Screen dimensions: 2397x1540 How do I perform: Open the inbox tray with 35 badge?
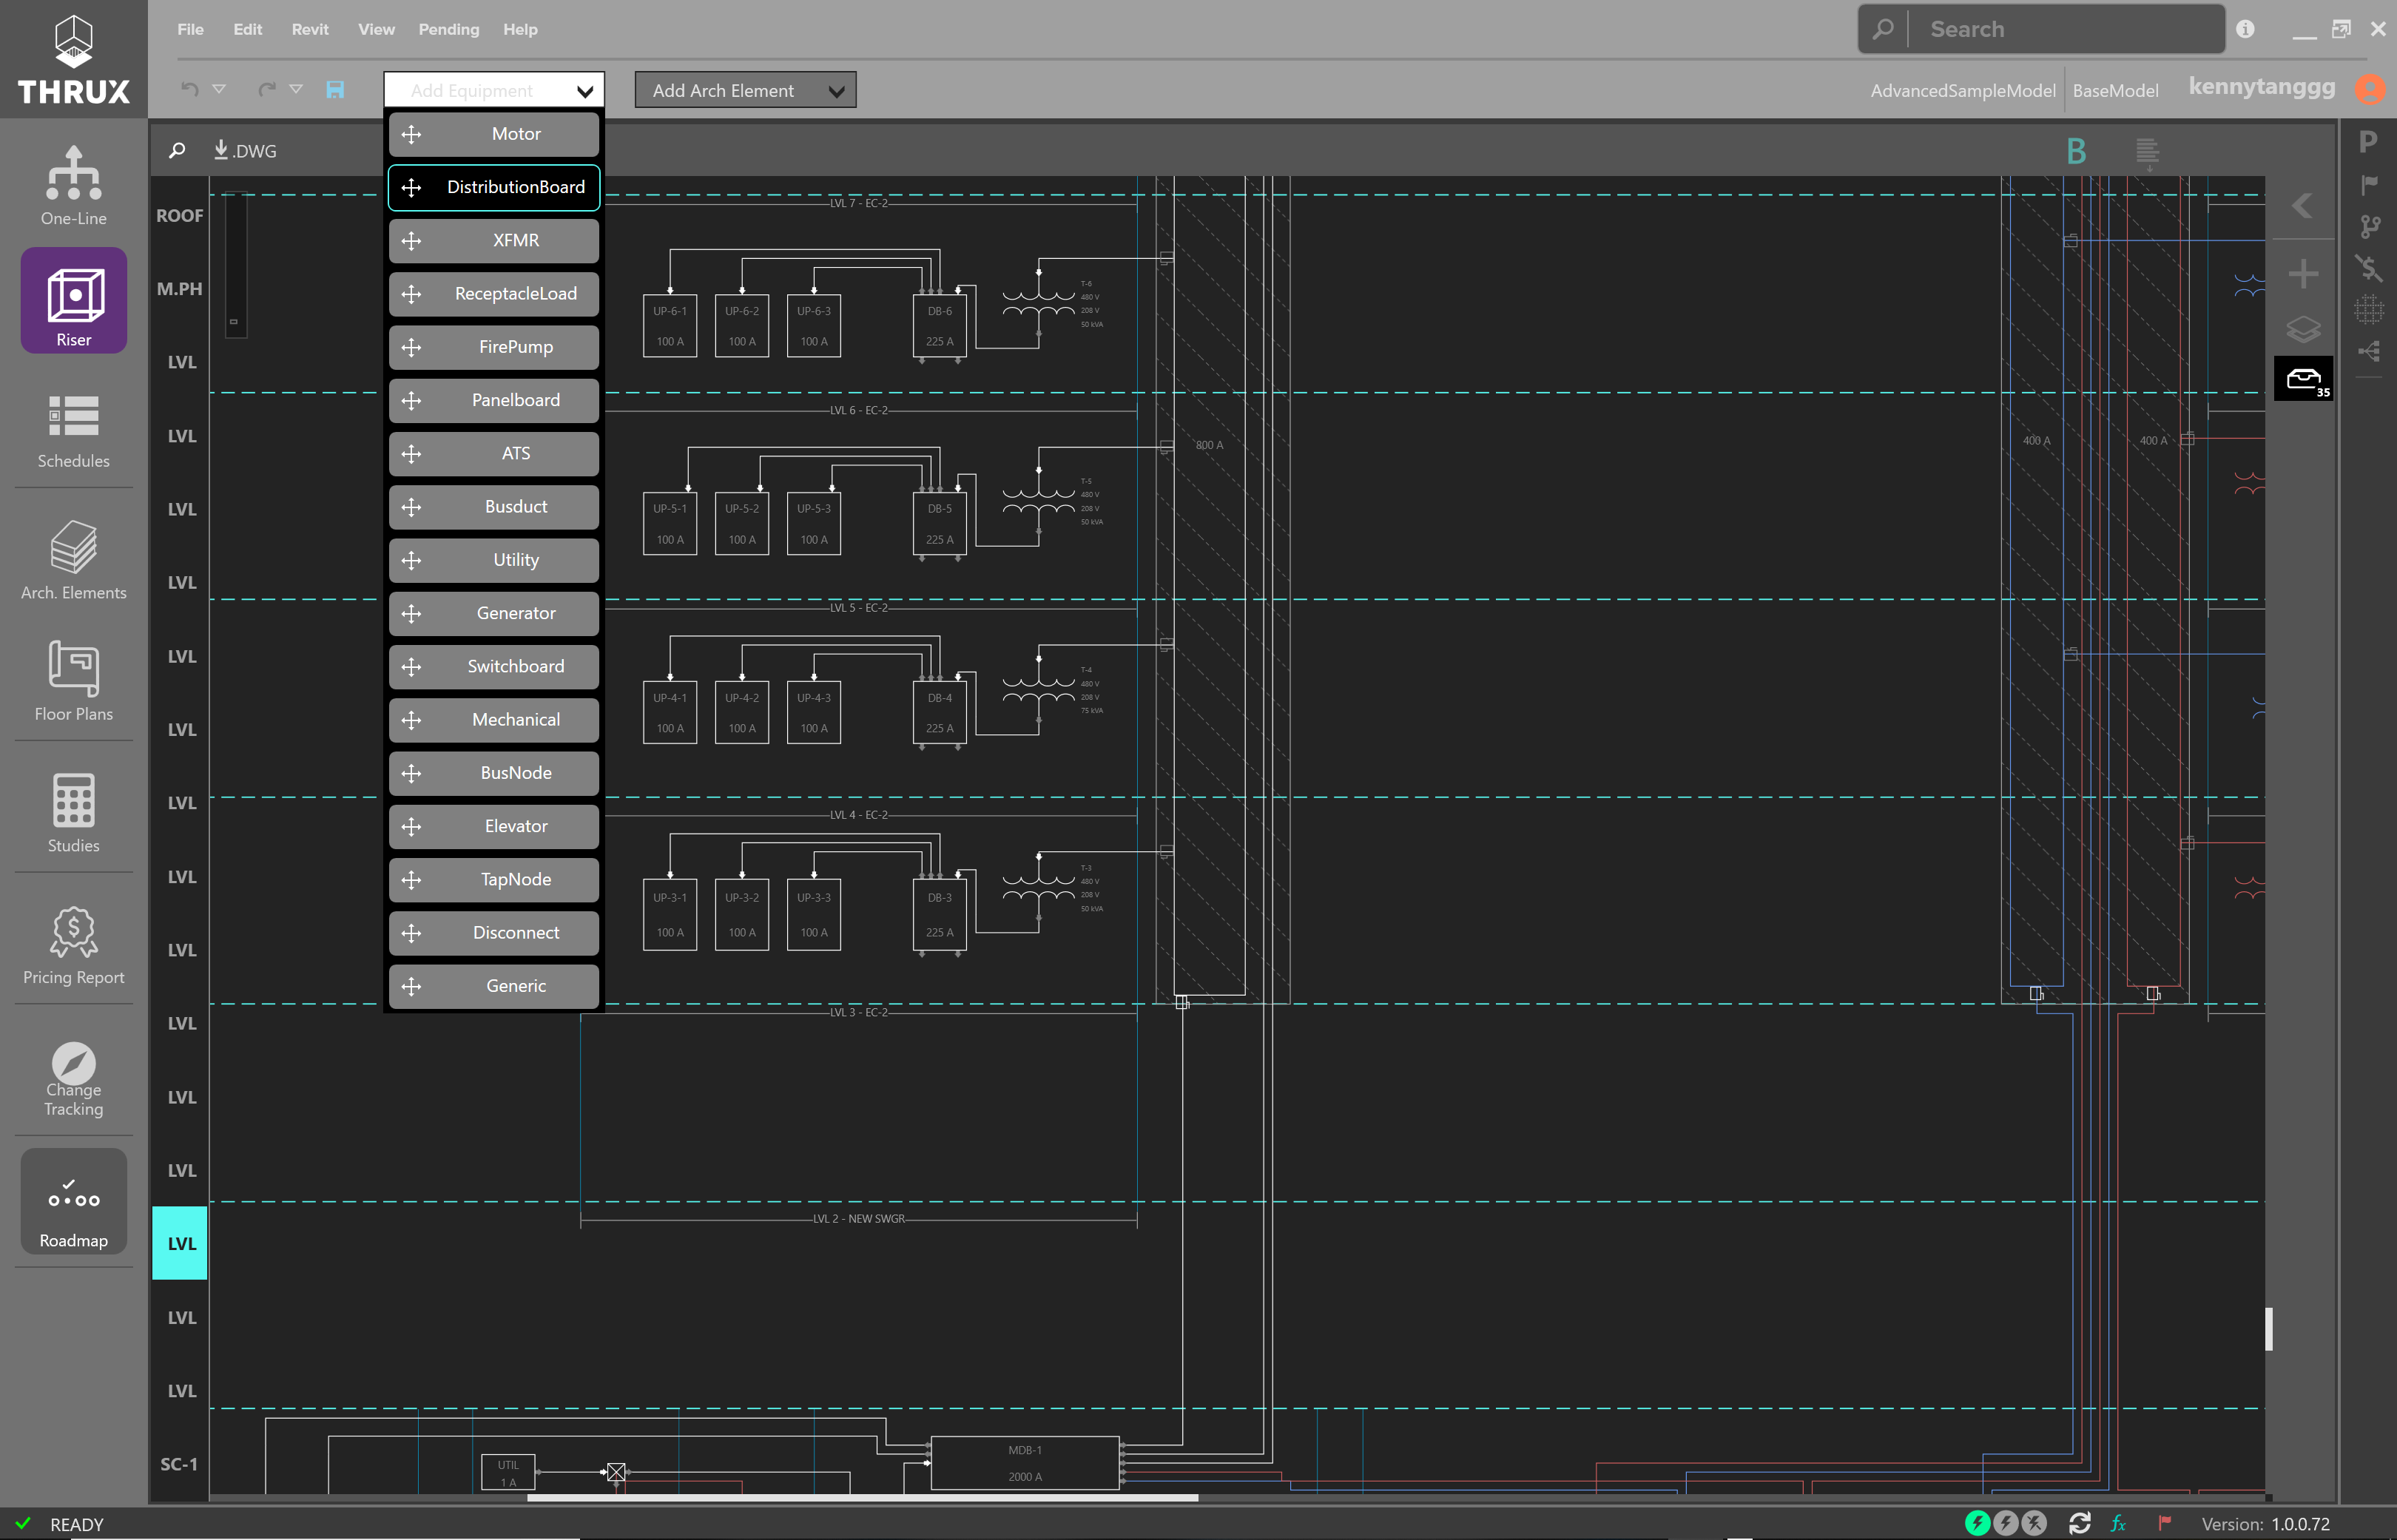click(x=2303, y=379)
